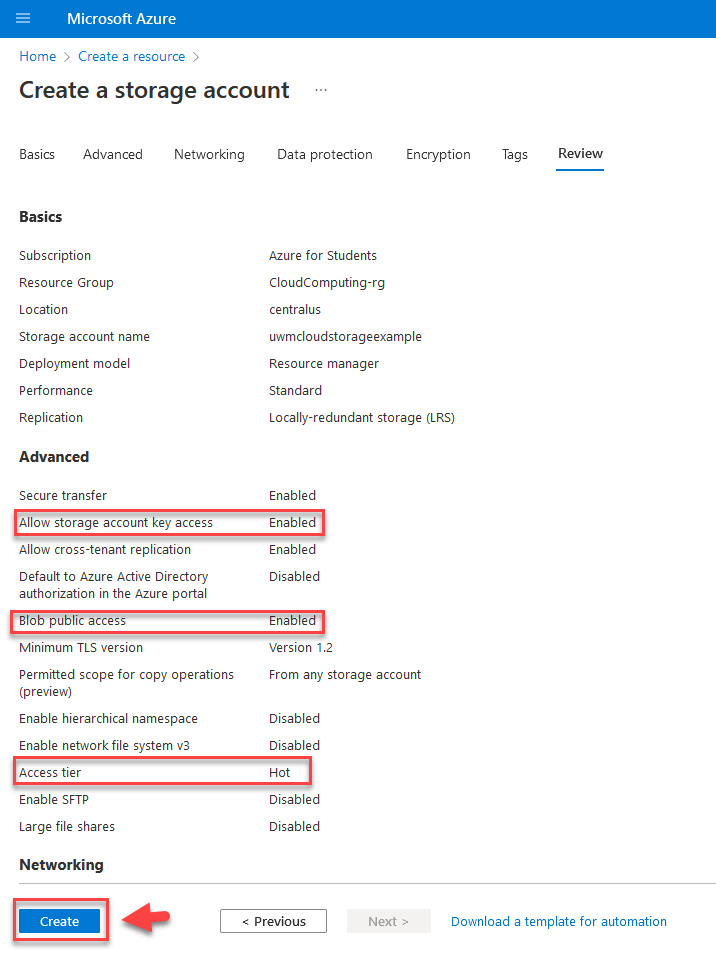Select the Review tab

click(x=580, y=153)
